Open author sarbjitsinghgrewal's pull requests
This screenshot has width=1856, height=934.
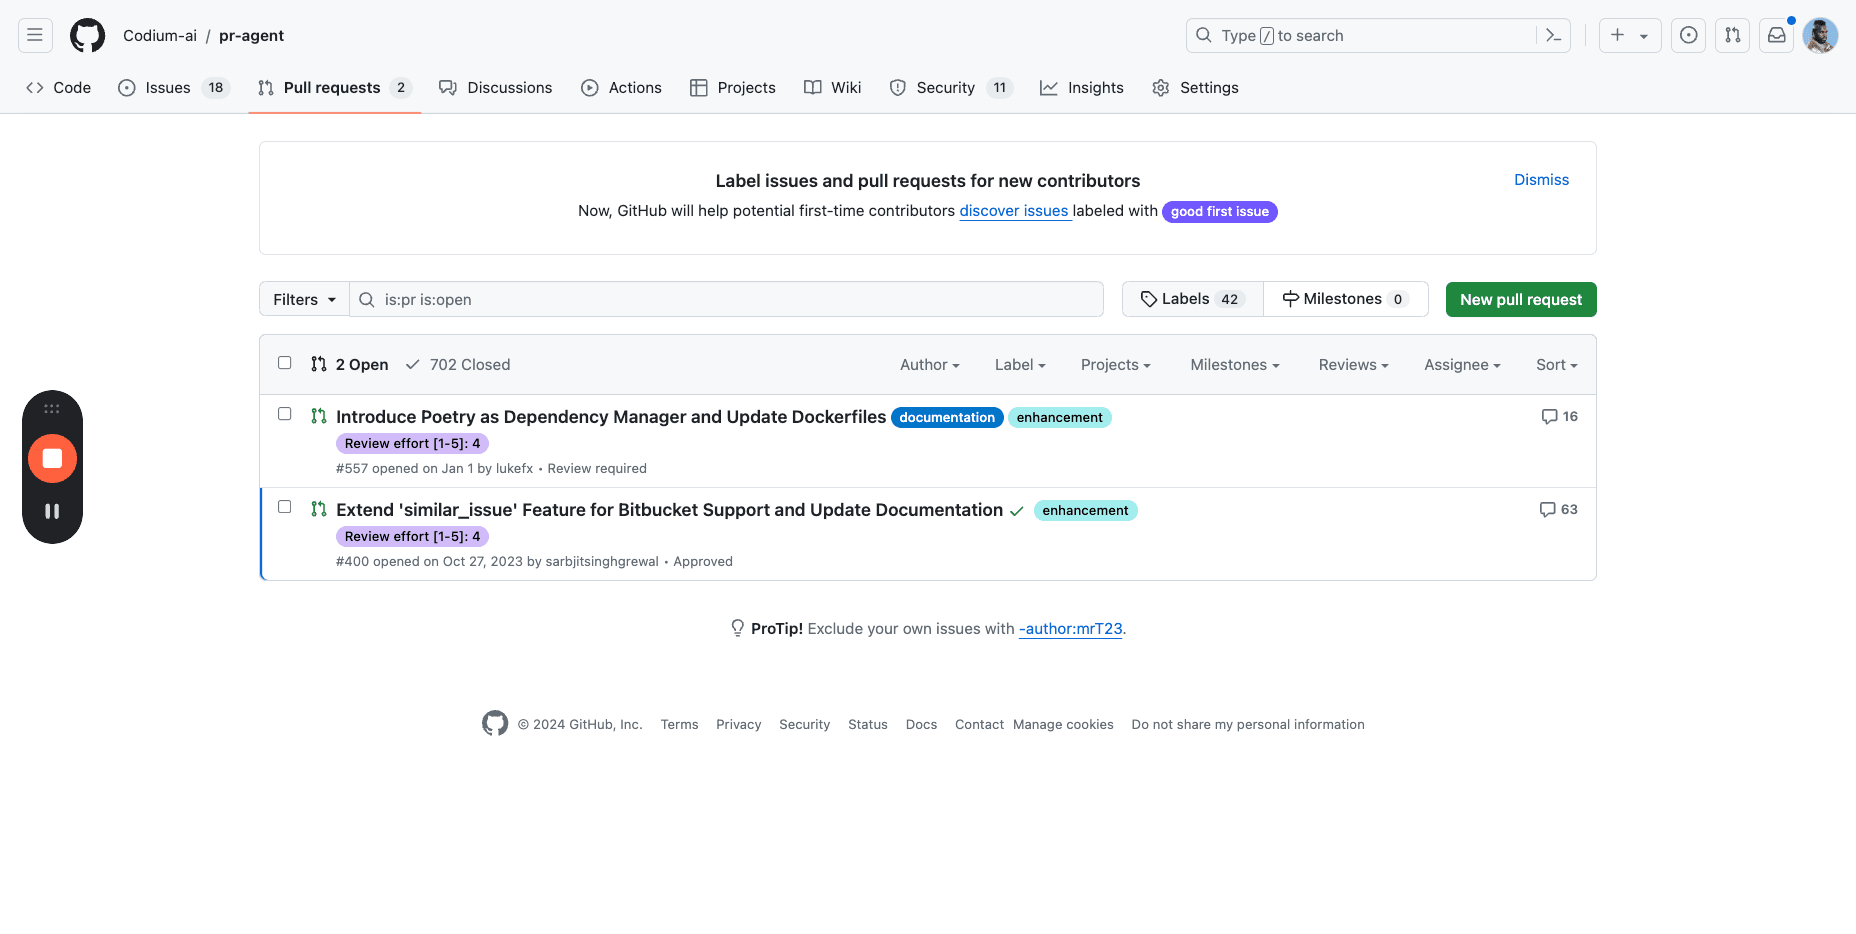[x=602, y=562]
